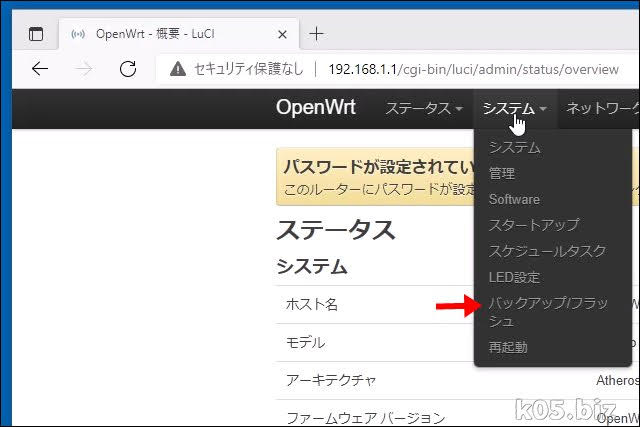
Task: Open the 管理 menu entry
Action: pos(502,173)
